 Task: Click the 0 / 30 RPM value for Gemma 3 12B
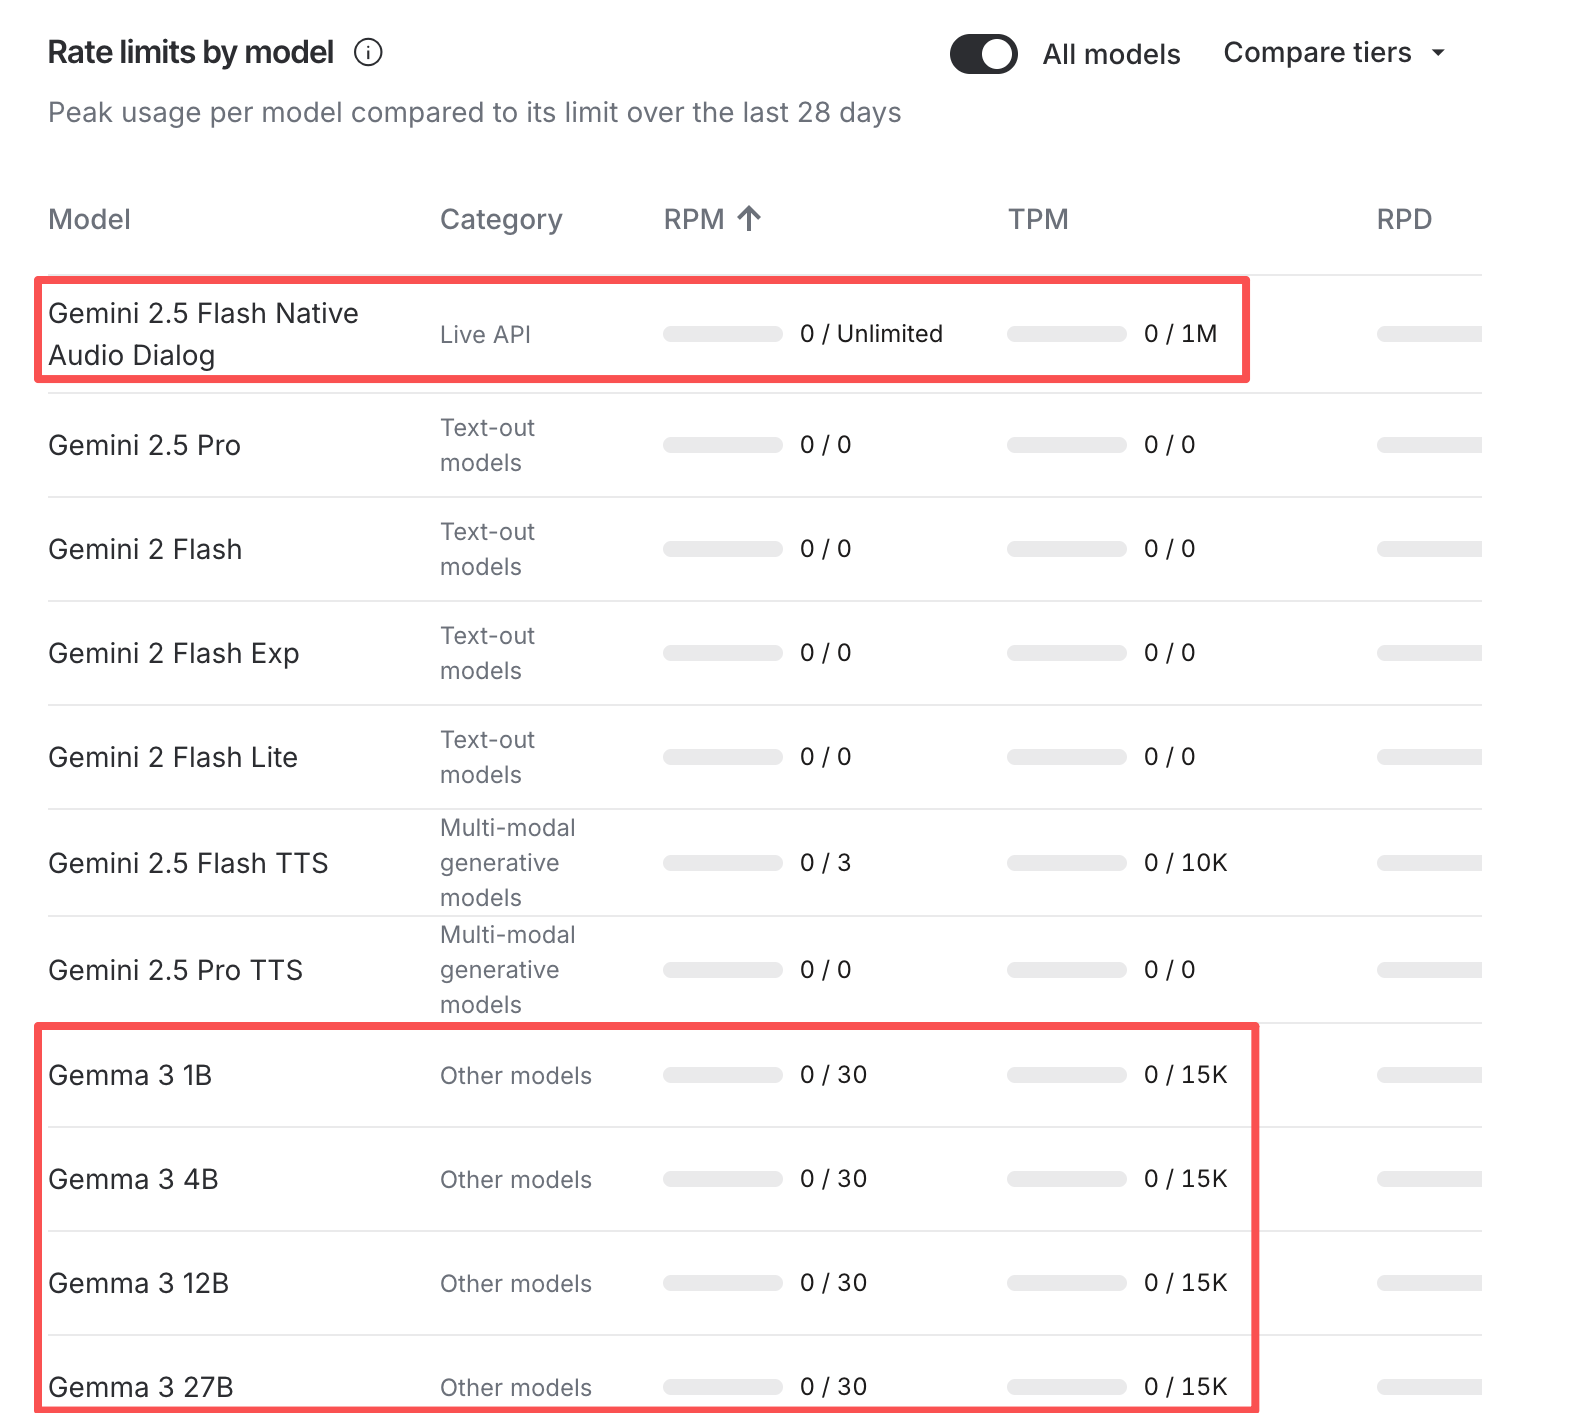click(834, 1283)
